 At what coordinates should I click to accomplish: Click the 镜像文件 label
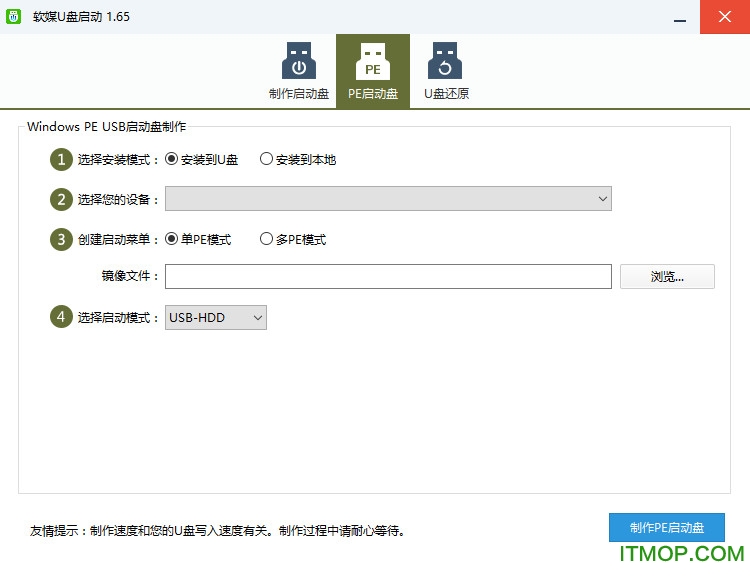130,276
